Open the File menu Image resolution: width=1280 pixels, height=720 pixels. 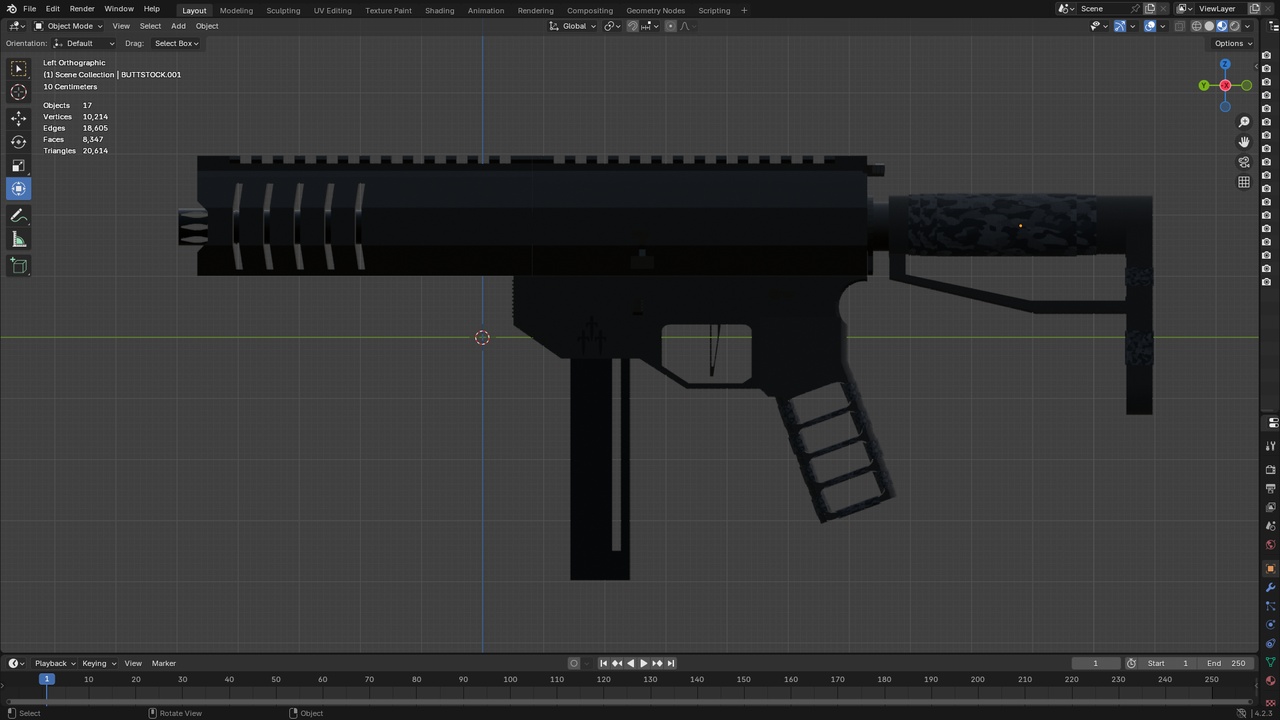point(30,9)
